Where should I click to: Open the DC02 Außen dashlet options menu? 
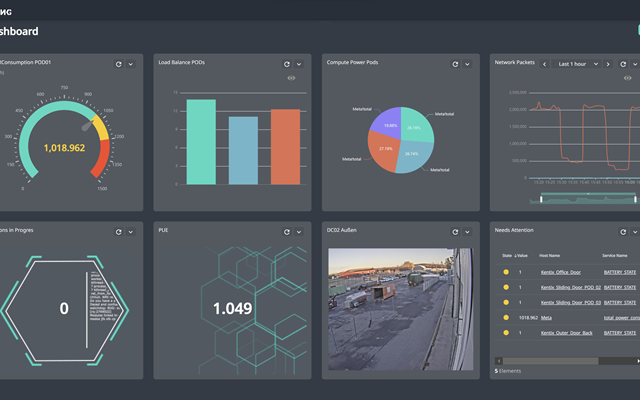tap(467, 232)
